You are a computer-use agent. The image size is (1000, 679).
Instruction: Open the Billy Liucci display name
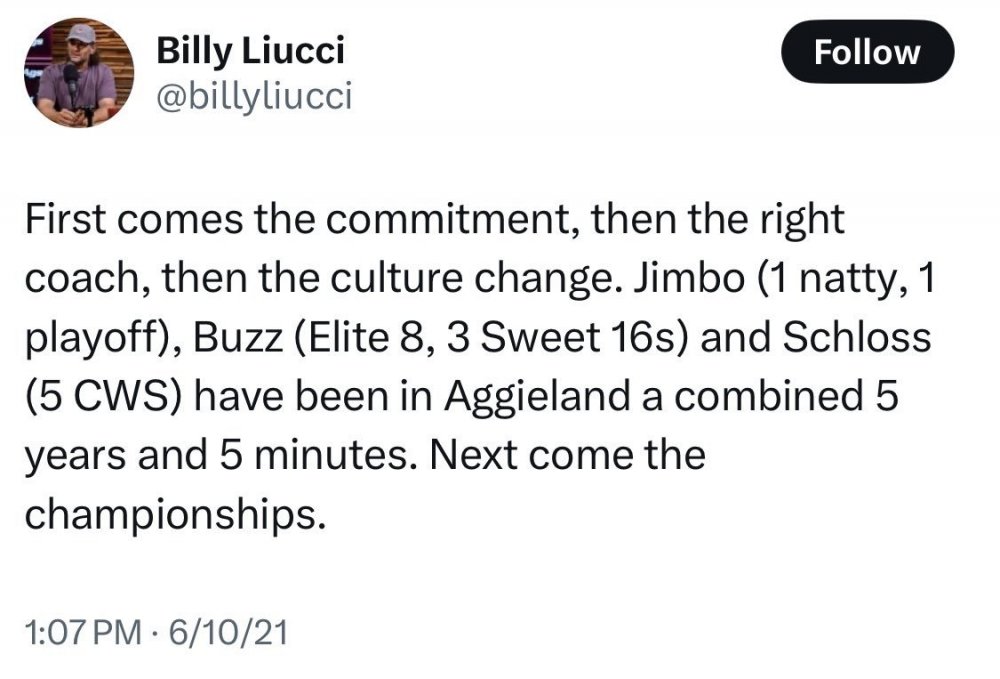tap(251, 52)
